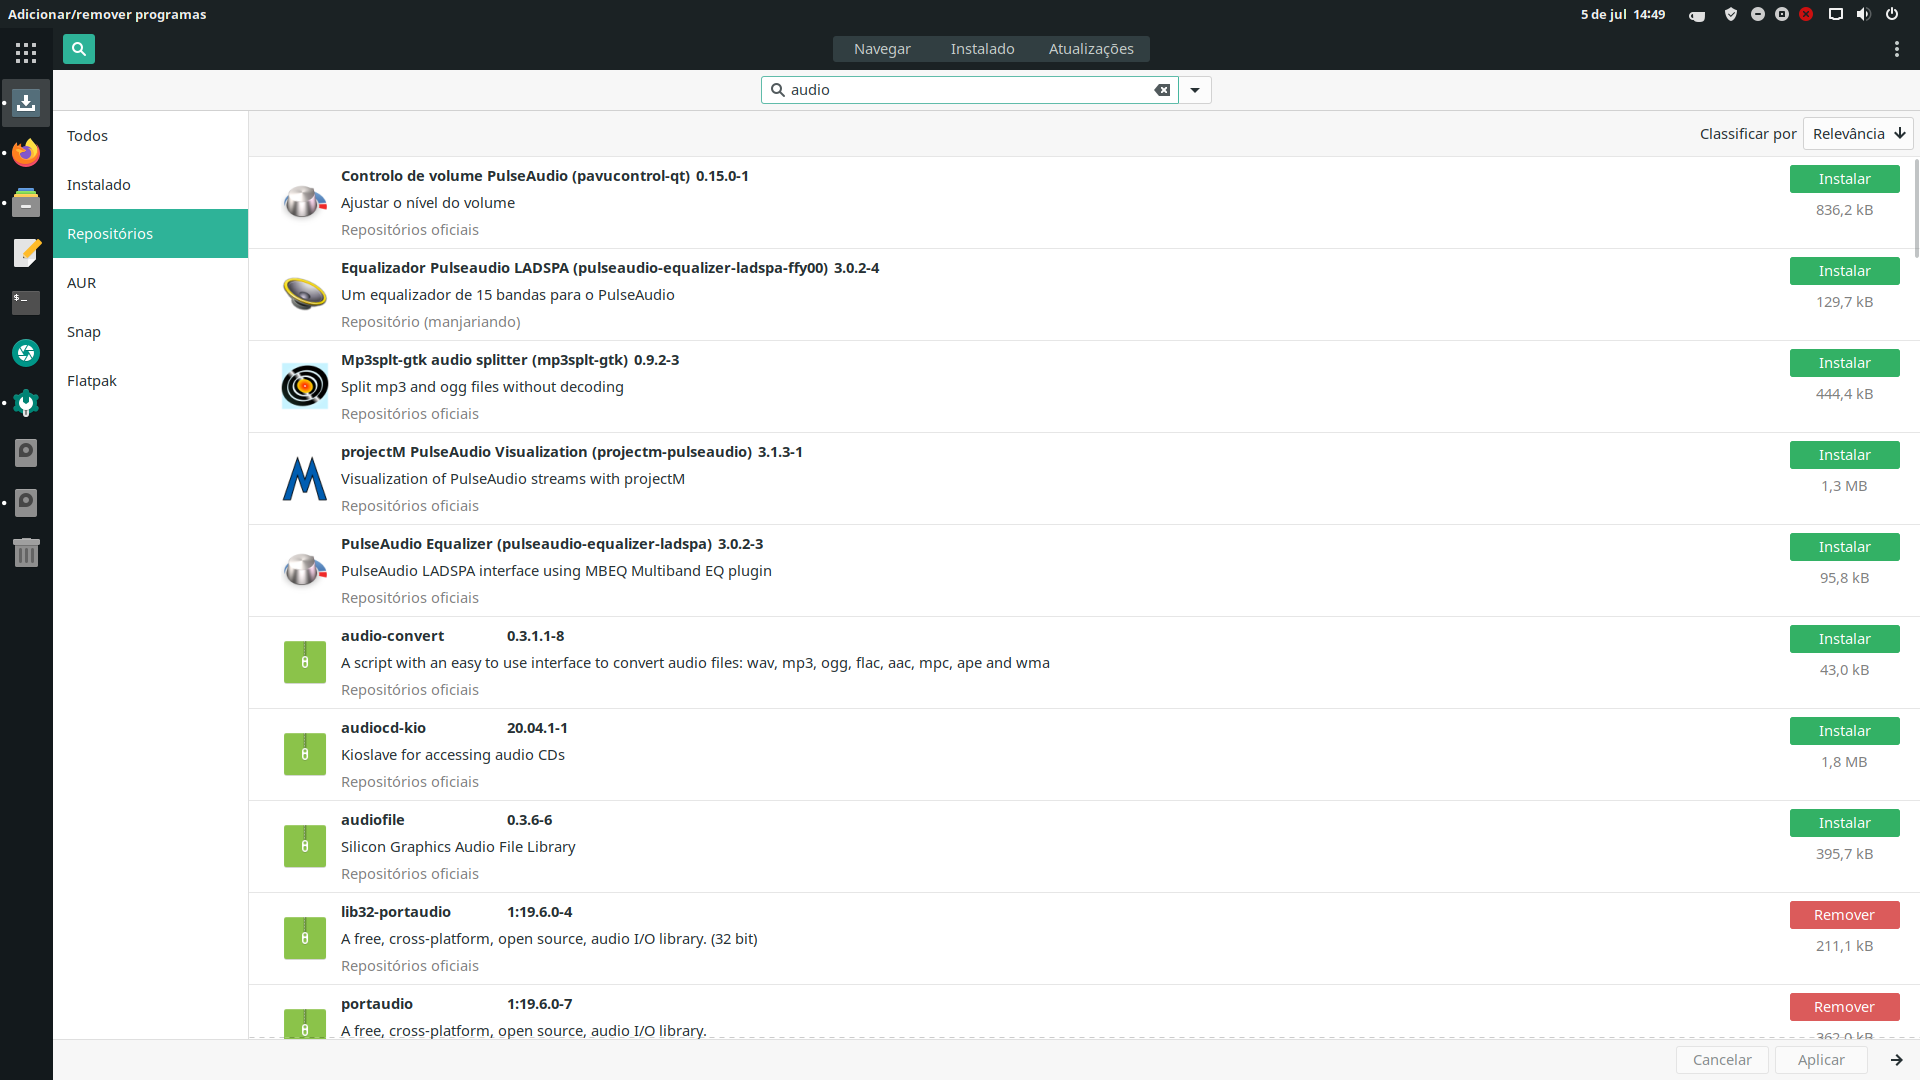The height and width of the screenshot is (1080, 1920).
Task: Clear the audio search text
Action: click(x=1162, y=90)
